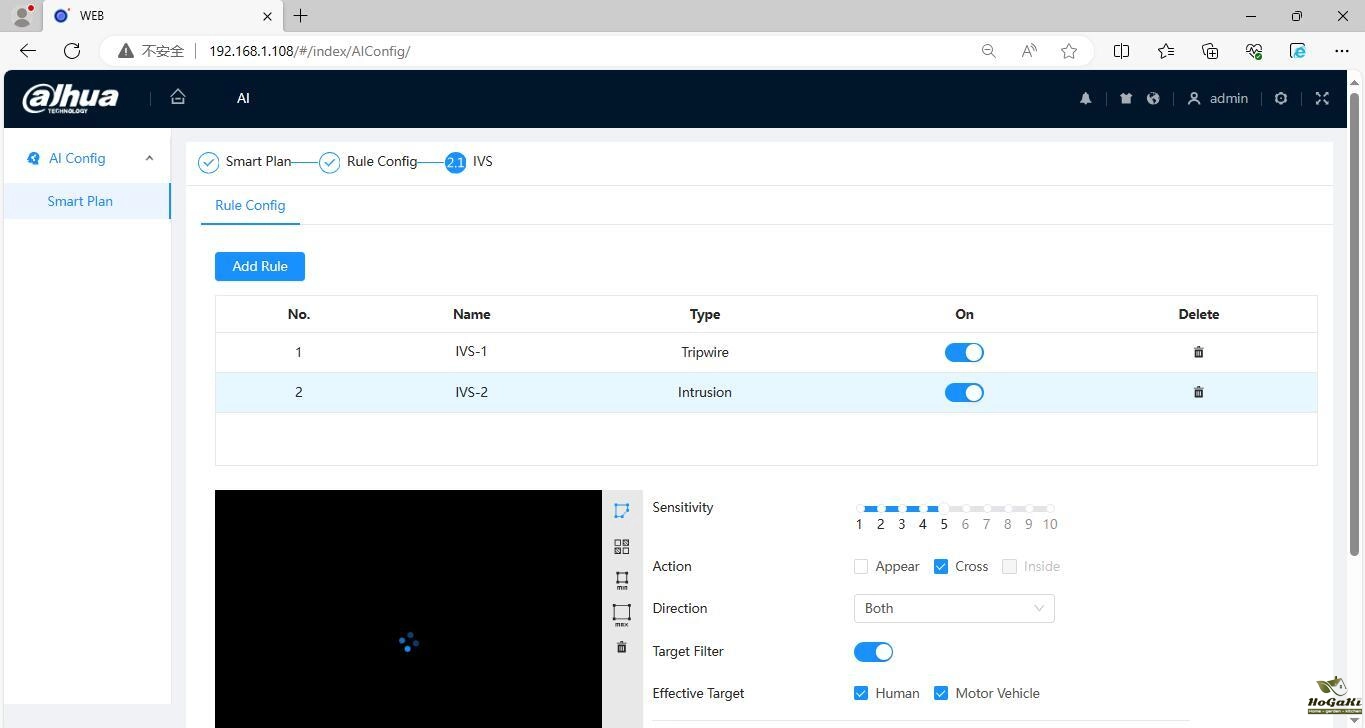
Task: Uncheck the Motor Vehicle target
Action: click(941, 693)
